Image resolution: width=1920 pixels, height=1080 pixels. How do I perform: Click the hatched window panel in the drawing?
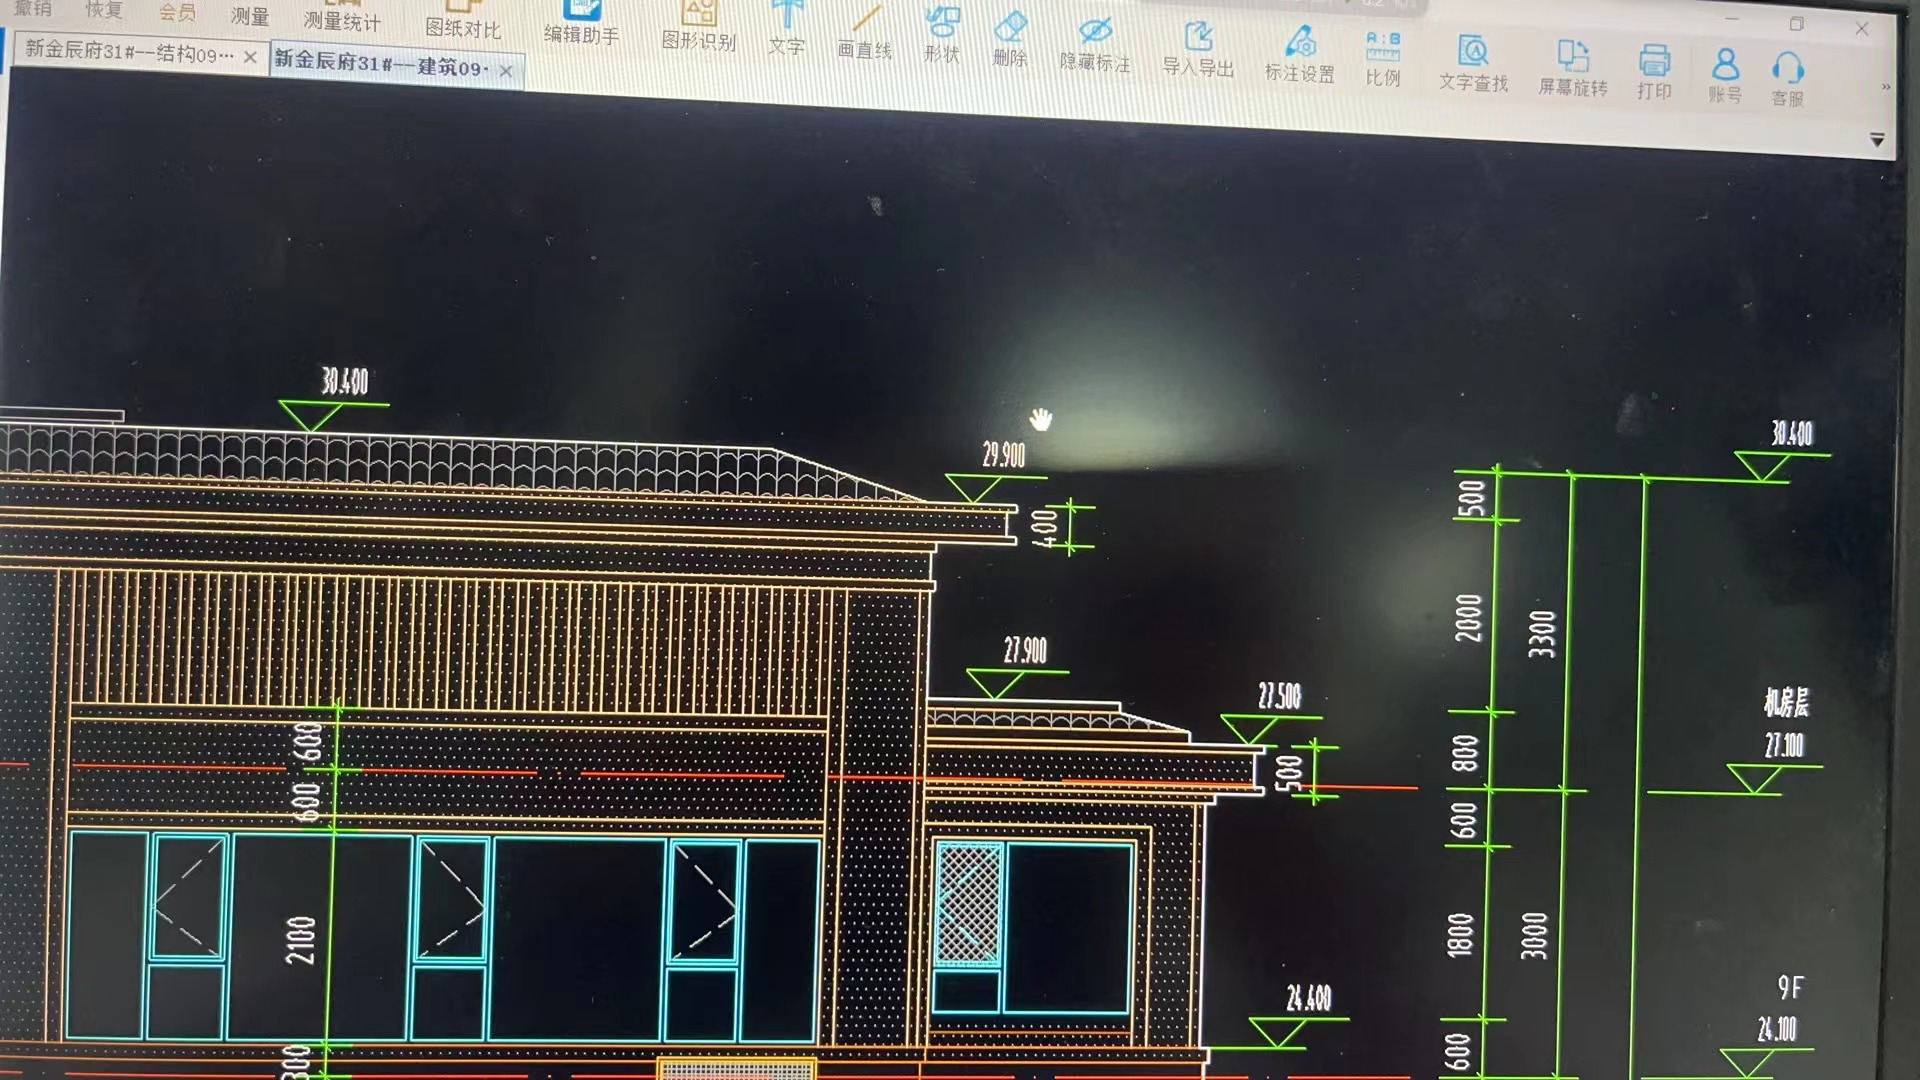(x=969, y=905)
